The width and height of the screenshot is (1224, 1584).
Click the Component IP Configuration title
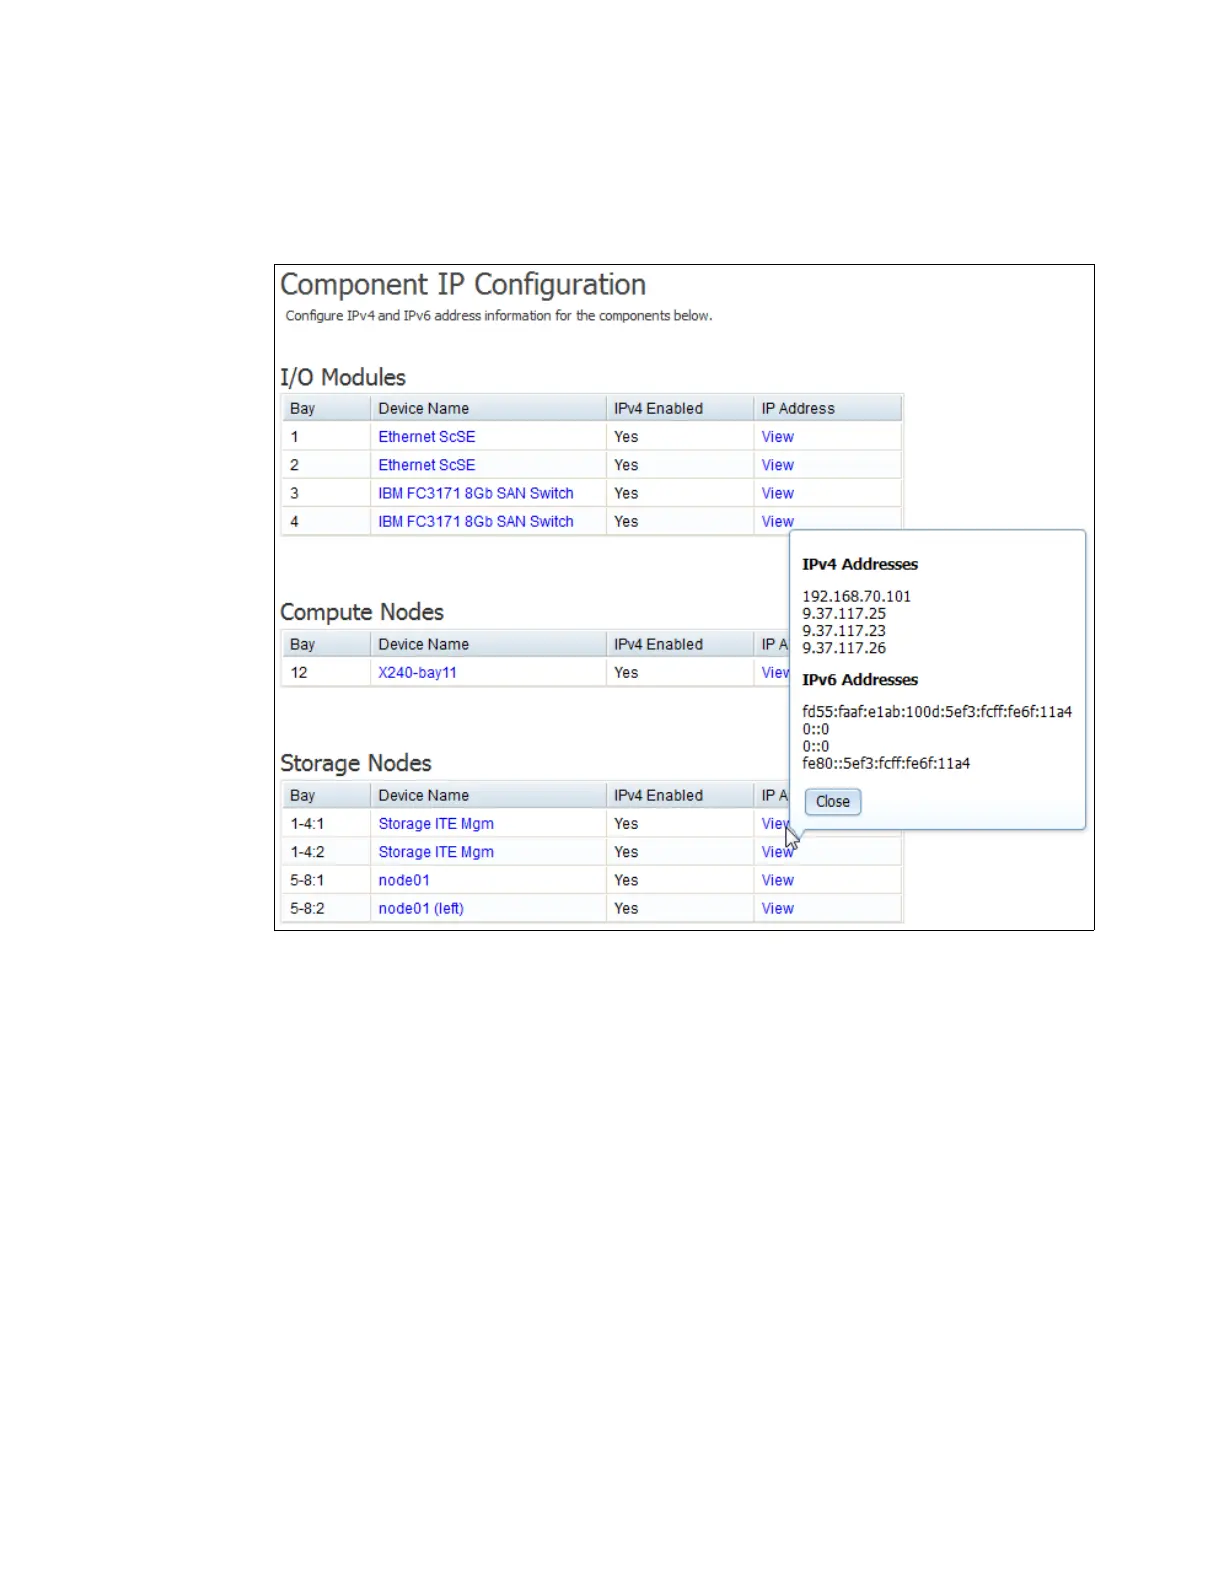[x=463, y=285]
